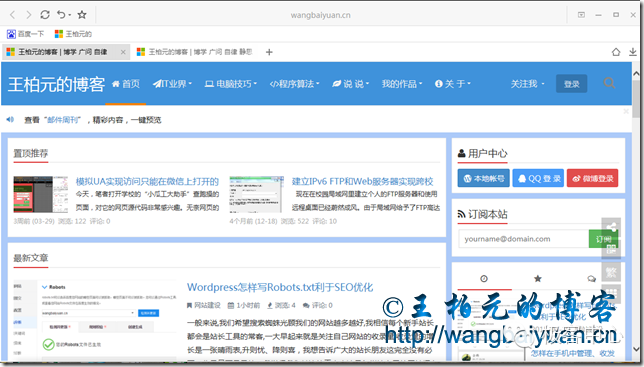Open the 王柏元的 bookmark in bookmarks bar
The width and height of the screenshot is (644, 367).
pos(73,34)
